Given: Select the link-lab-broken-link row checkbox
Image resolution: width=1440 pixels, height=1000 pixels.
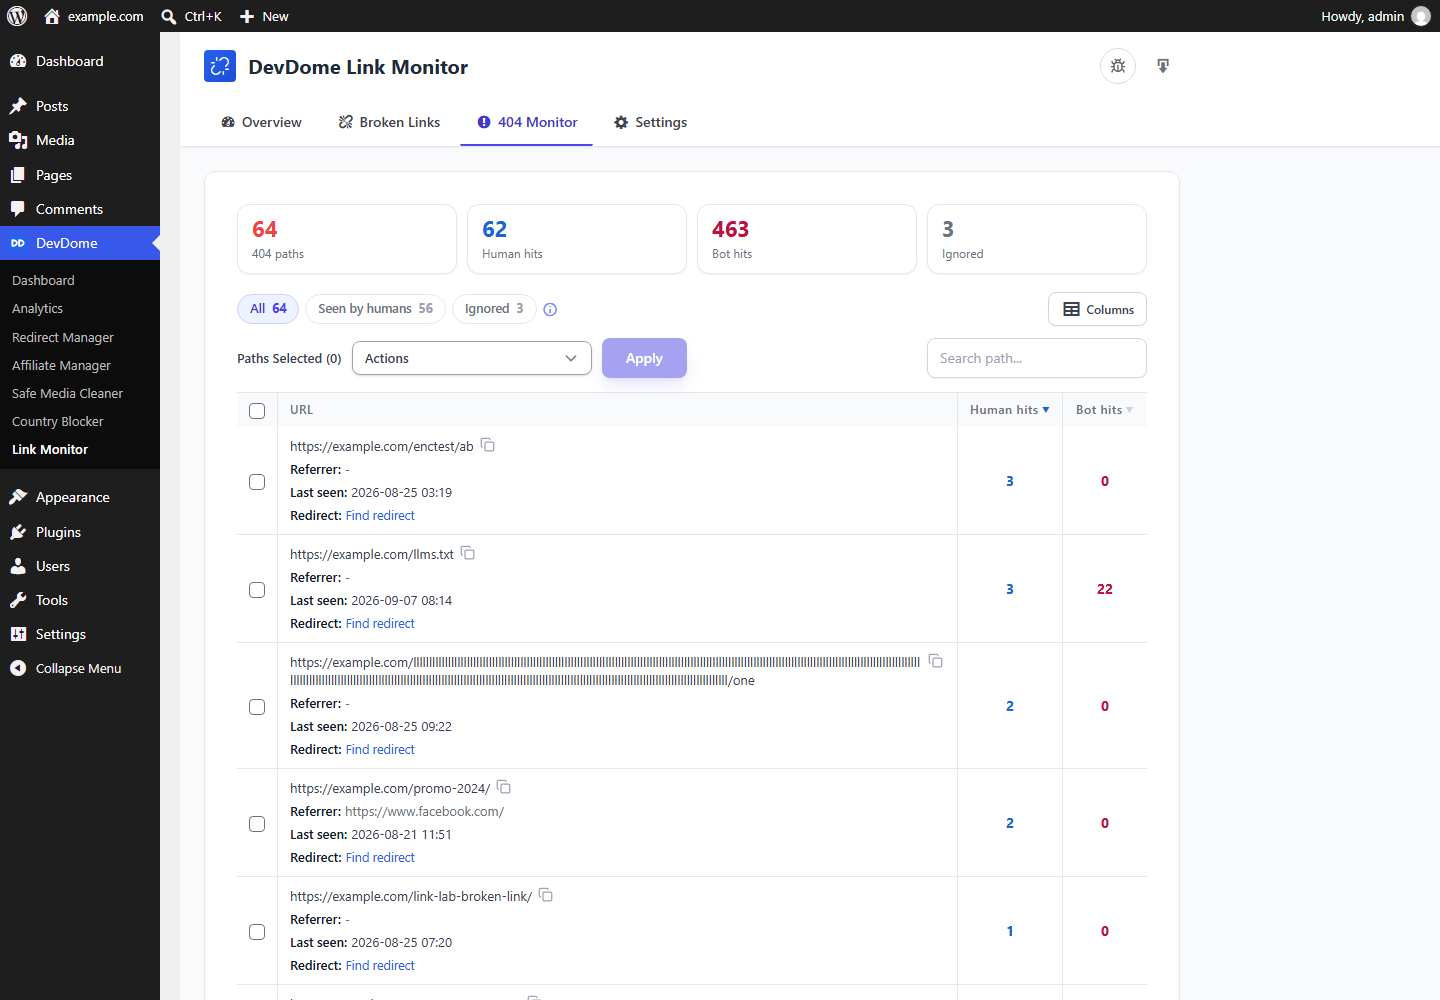Looking at the screenshot, I should point(257,932).
